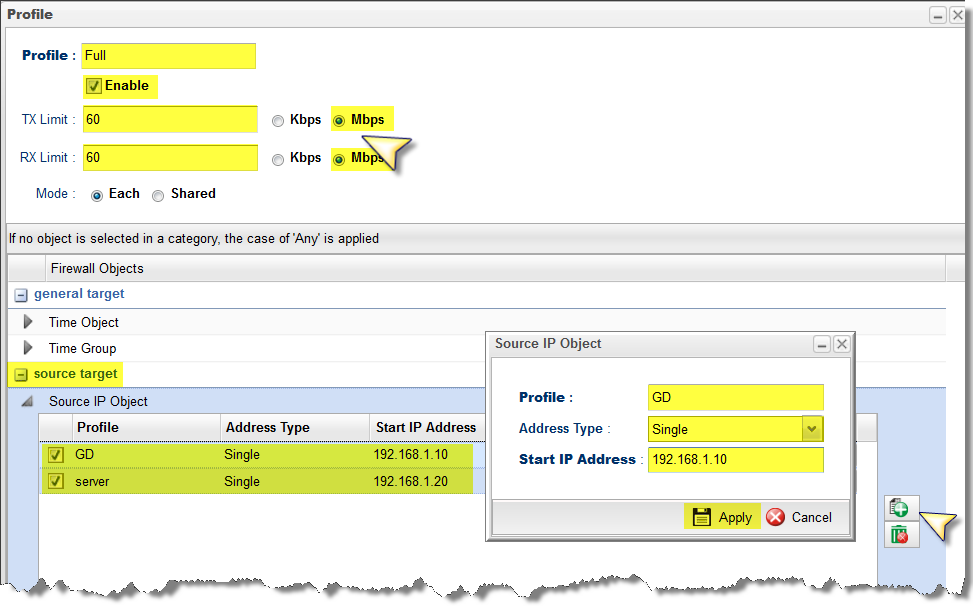Viewport: 973px width, 606px height.
Task: Toggle the Enable checkbox for the profile
Action: tap(94, 86)
